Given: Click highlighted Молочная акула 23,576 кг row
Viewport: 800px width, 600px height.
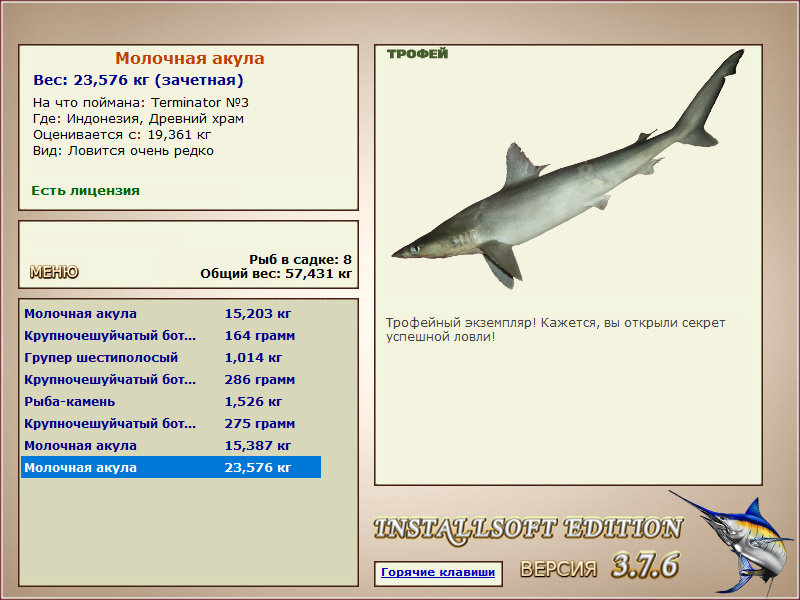Looking at the screenshot, I should point(171,467).
